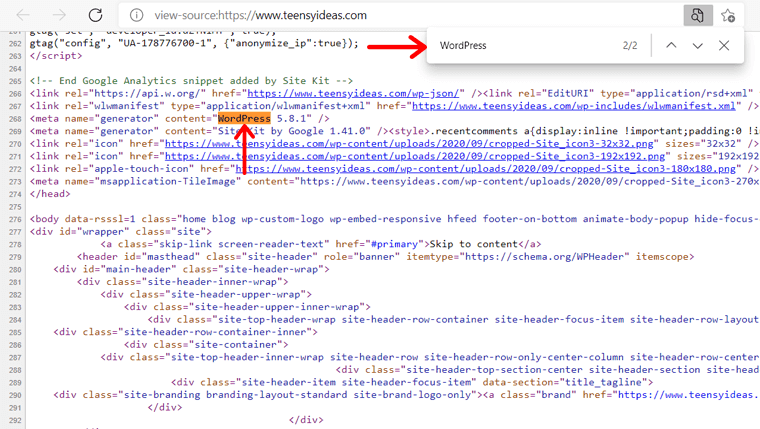Click line number 290

15,396
